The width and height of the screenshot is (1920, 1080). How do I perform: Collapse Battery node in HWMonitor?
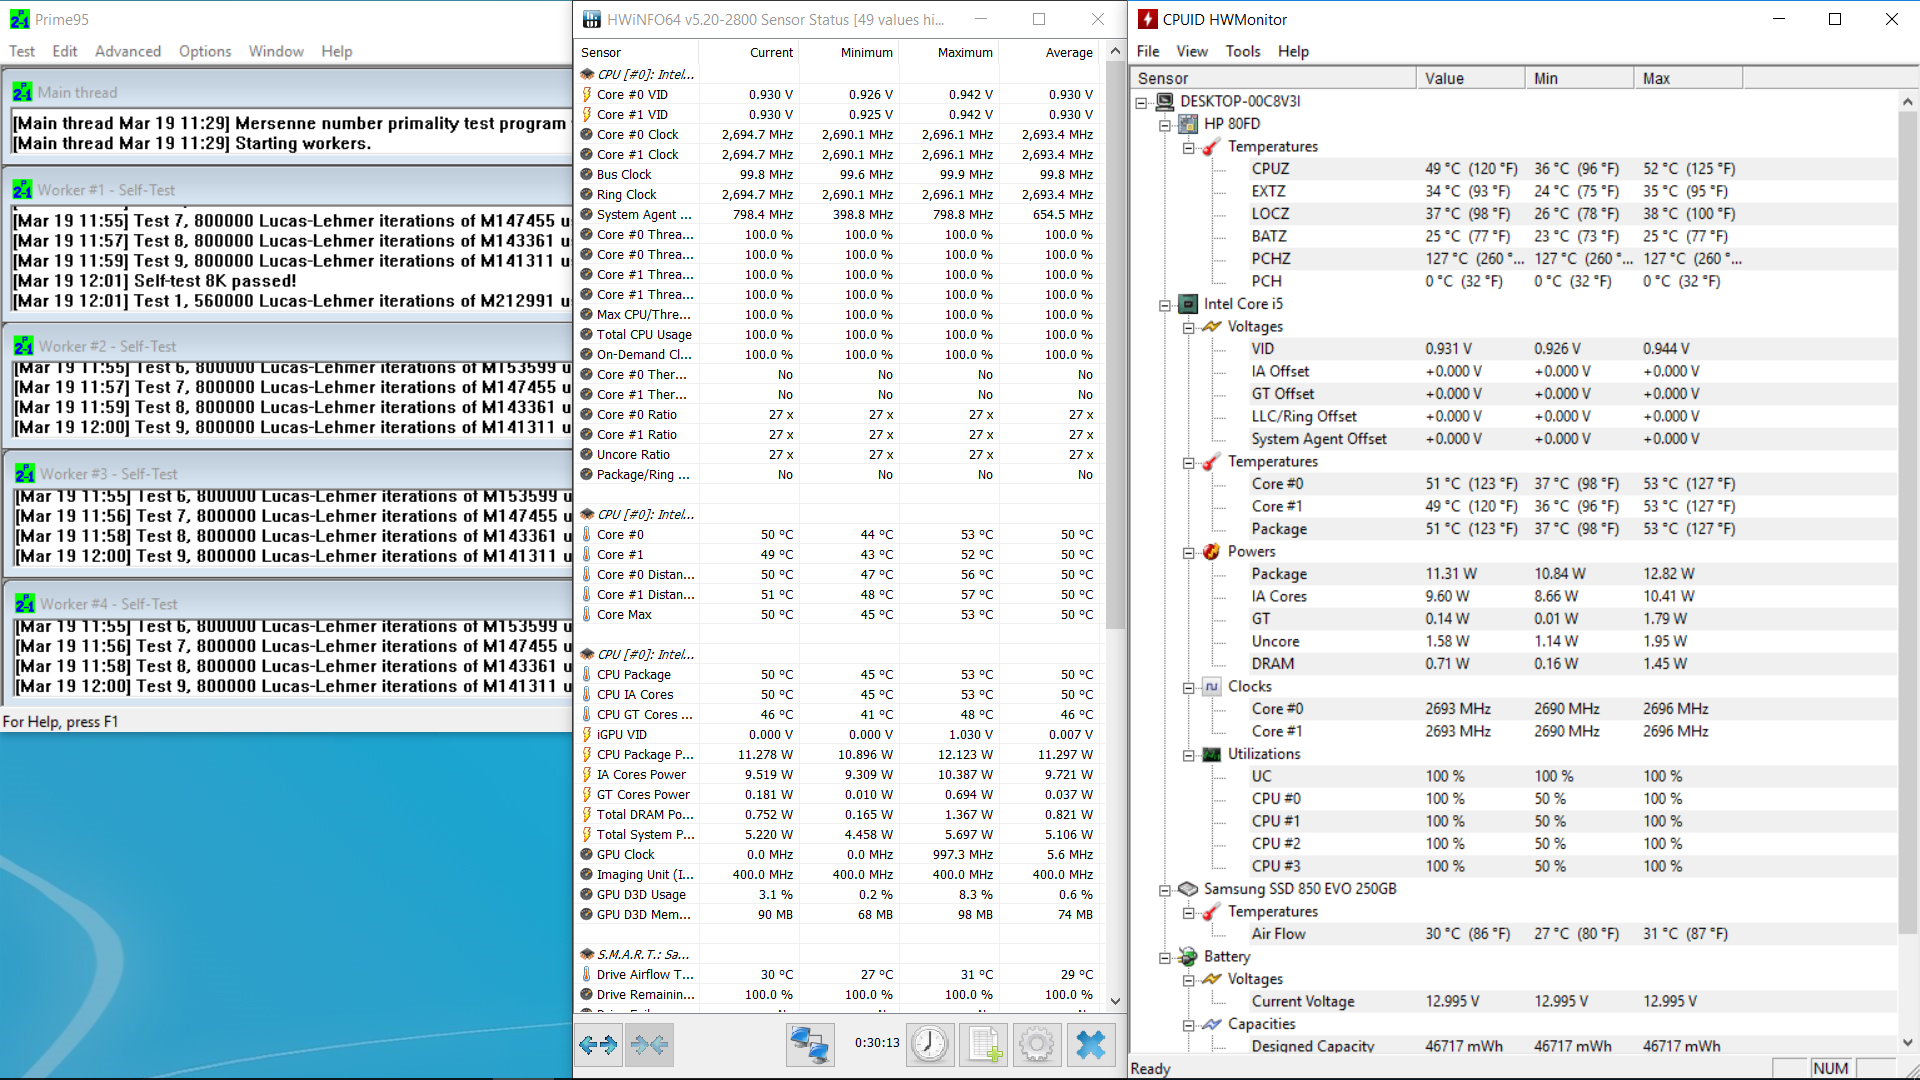coord(1165,958)
